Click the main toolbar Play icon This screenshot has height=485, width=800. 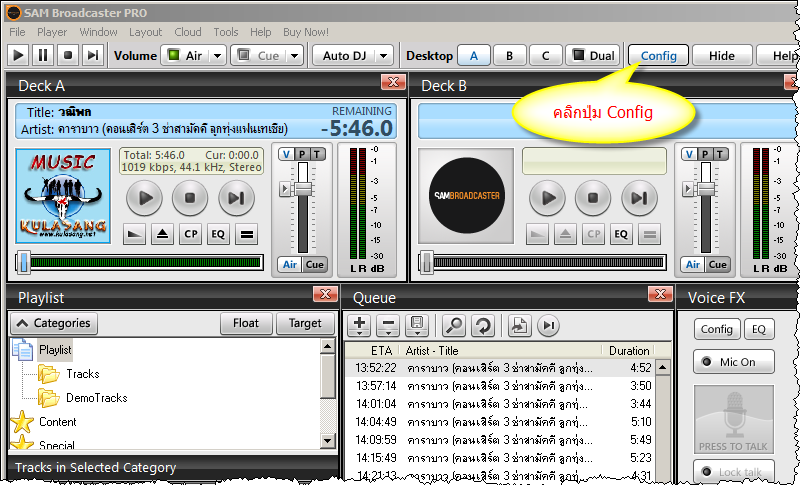pos(18,55)
